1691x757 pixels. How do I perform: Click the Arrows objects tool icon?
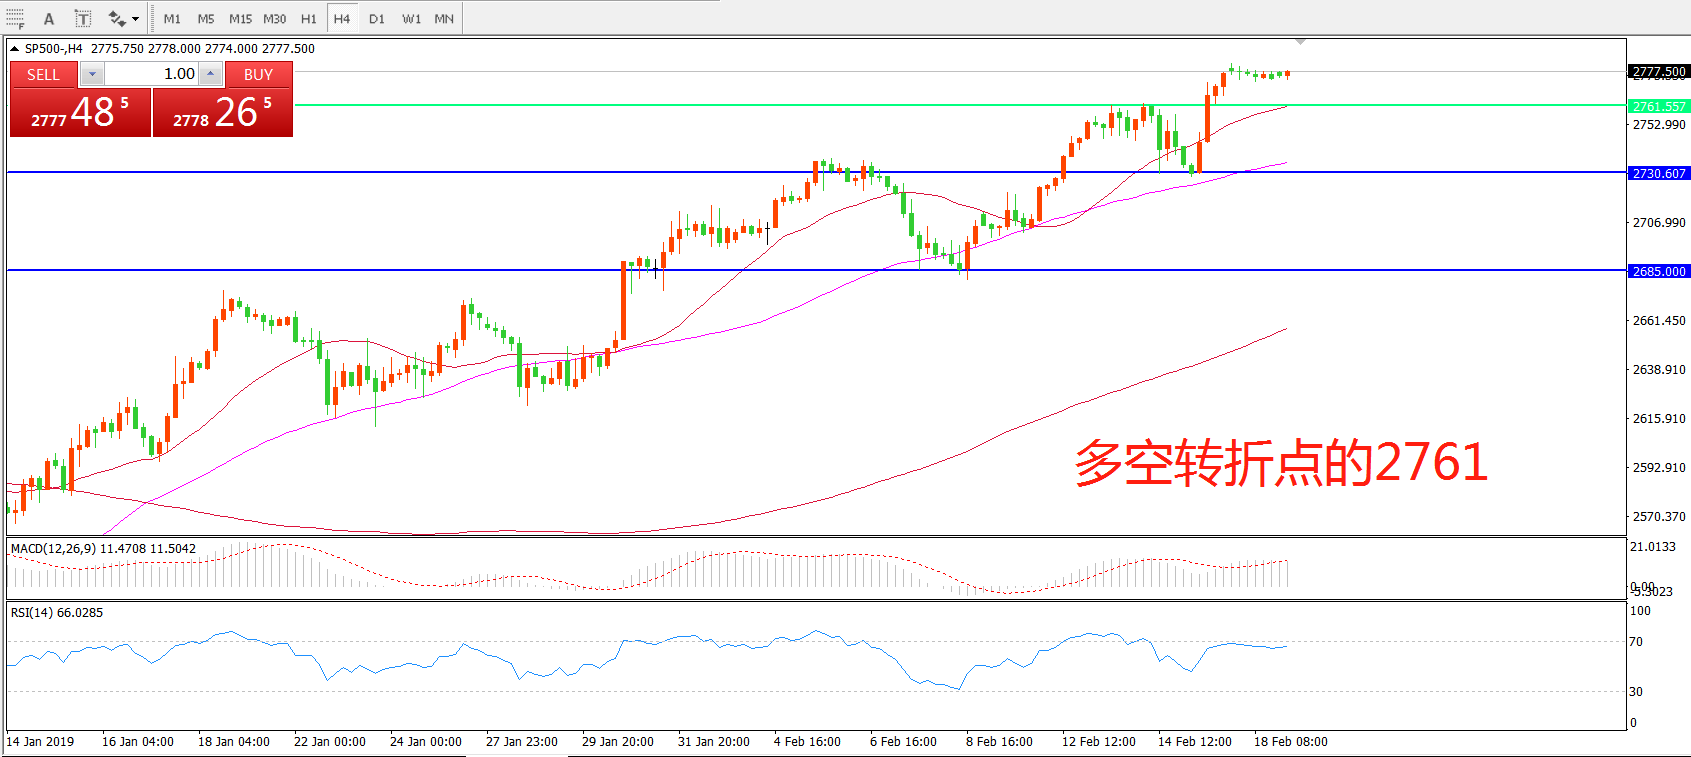coord(117,18)
